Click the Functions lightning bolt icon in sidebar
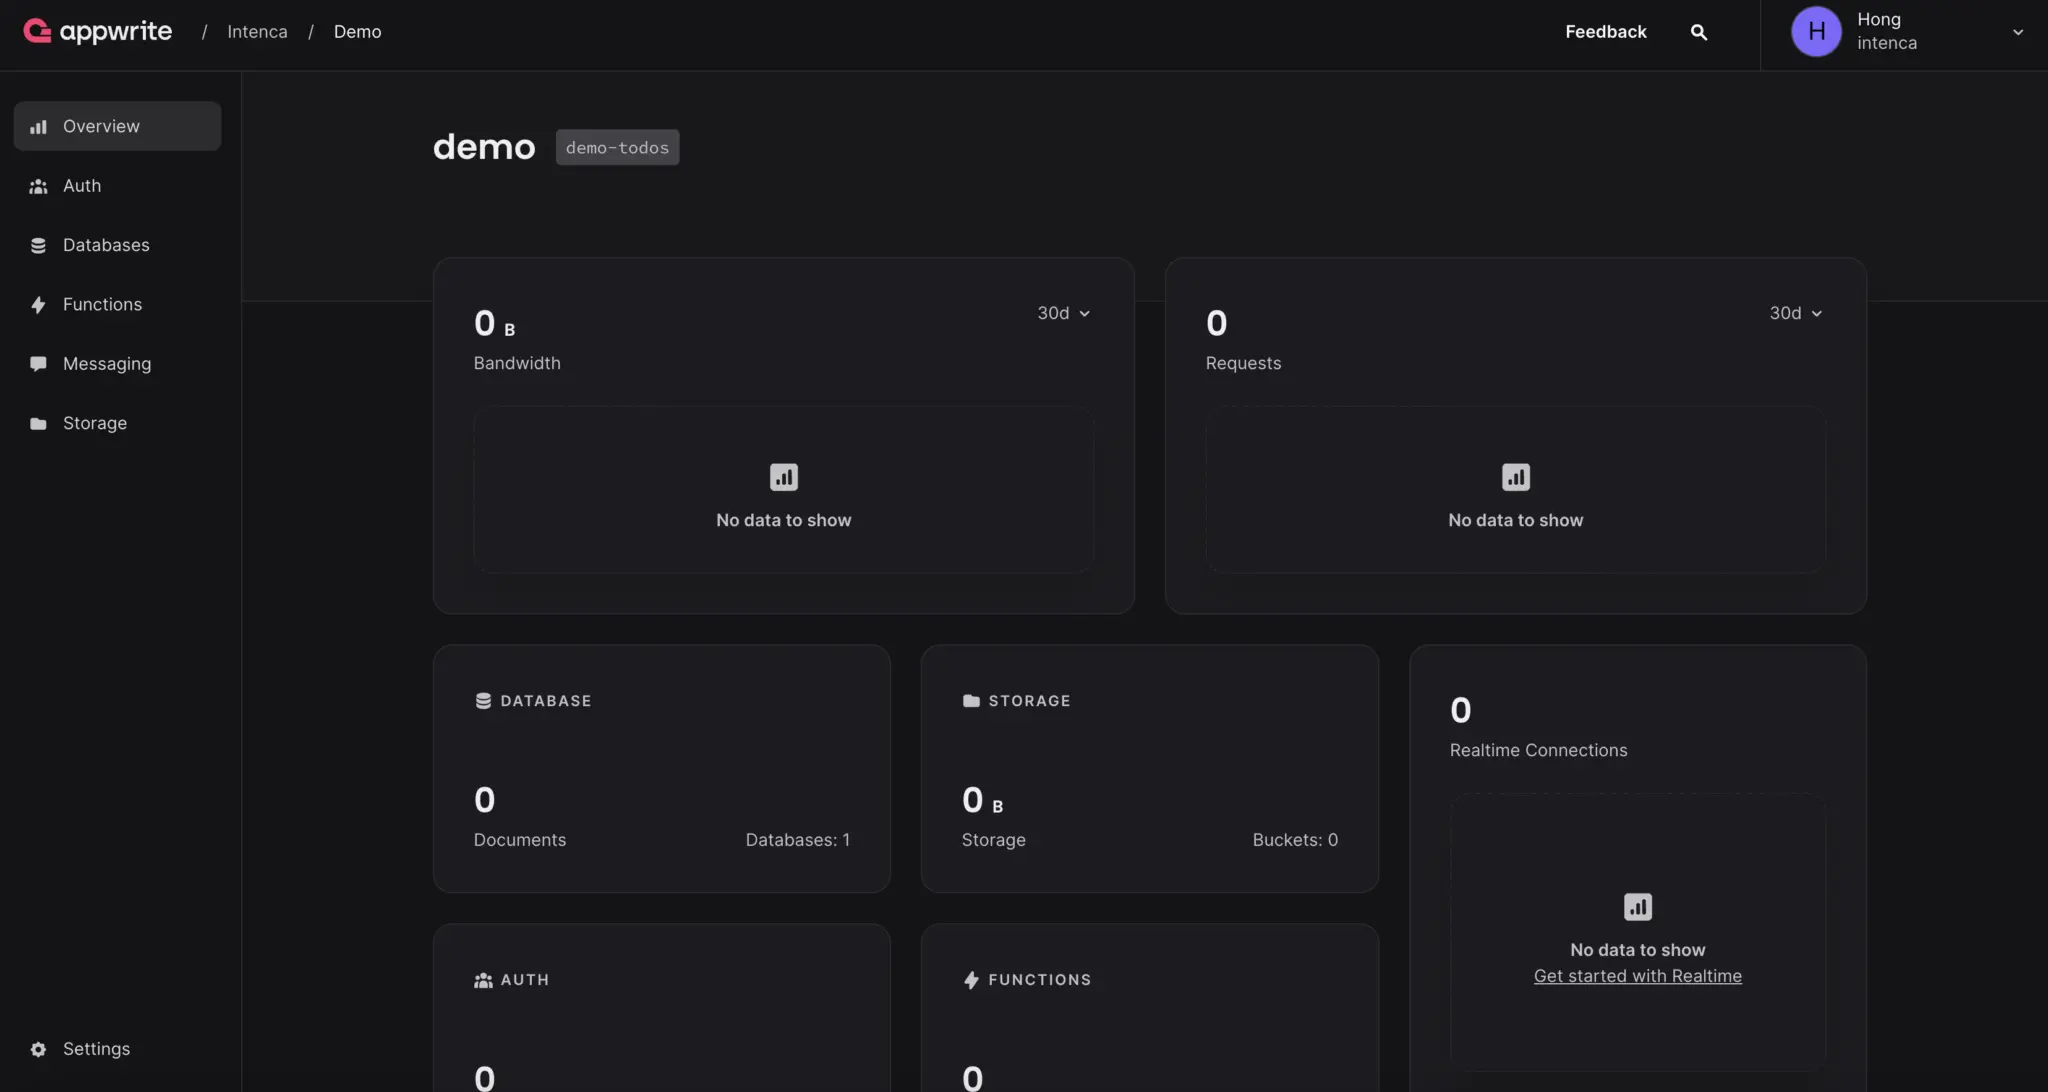The height and width of the screenshot is (1092, 2048). click(x=38, y=305)
